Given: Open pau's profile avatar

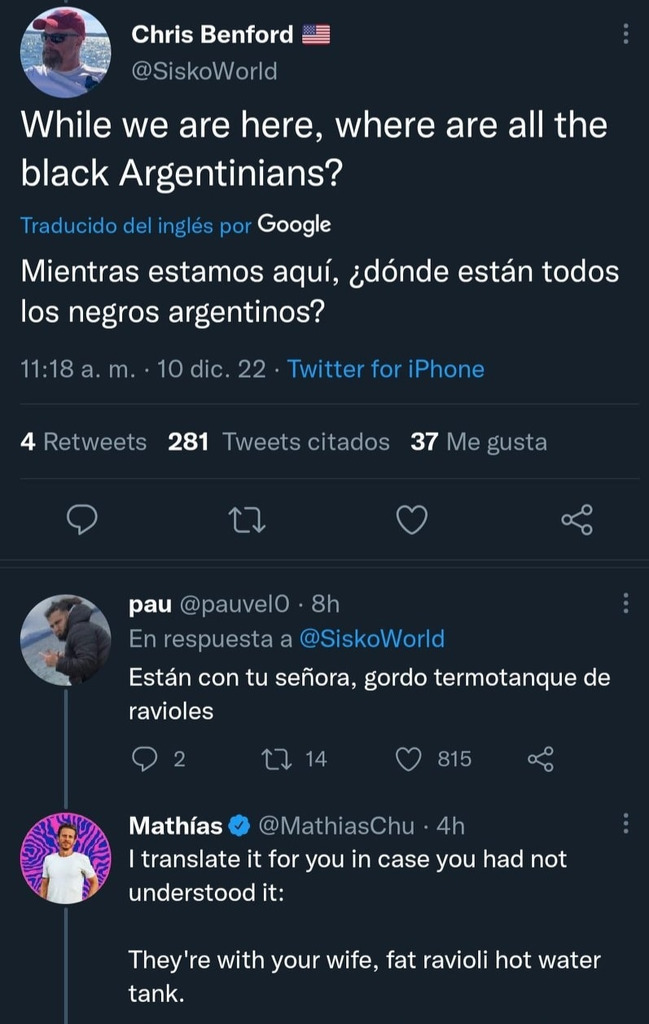Looking at the screenshot, I should pyautogui.click(x=65, y=639).
